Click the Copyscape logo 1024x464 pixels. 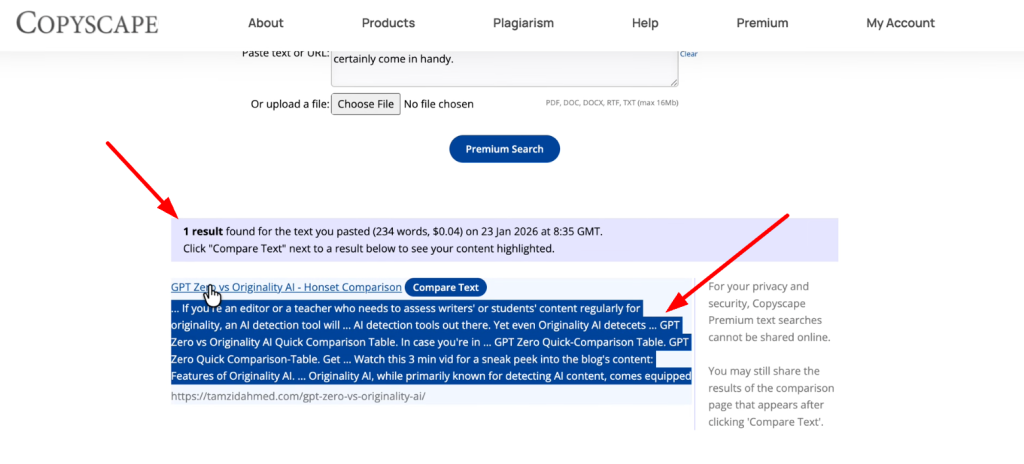[x=87, y=23]
